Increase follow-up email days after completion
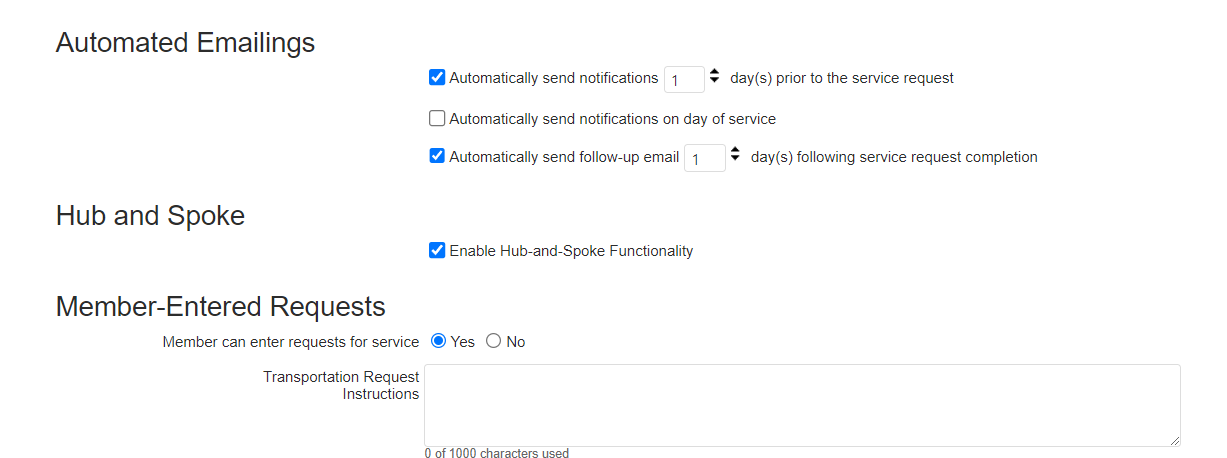This screenshot has height=458, width=1227. pos(735,151)
